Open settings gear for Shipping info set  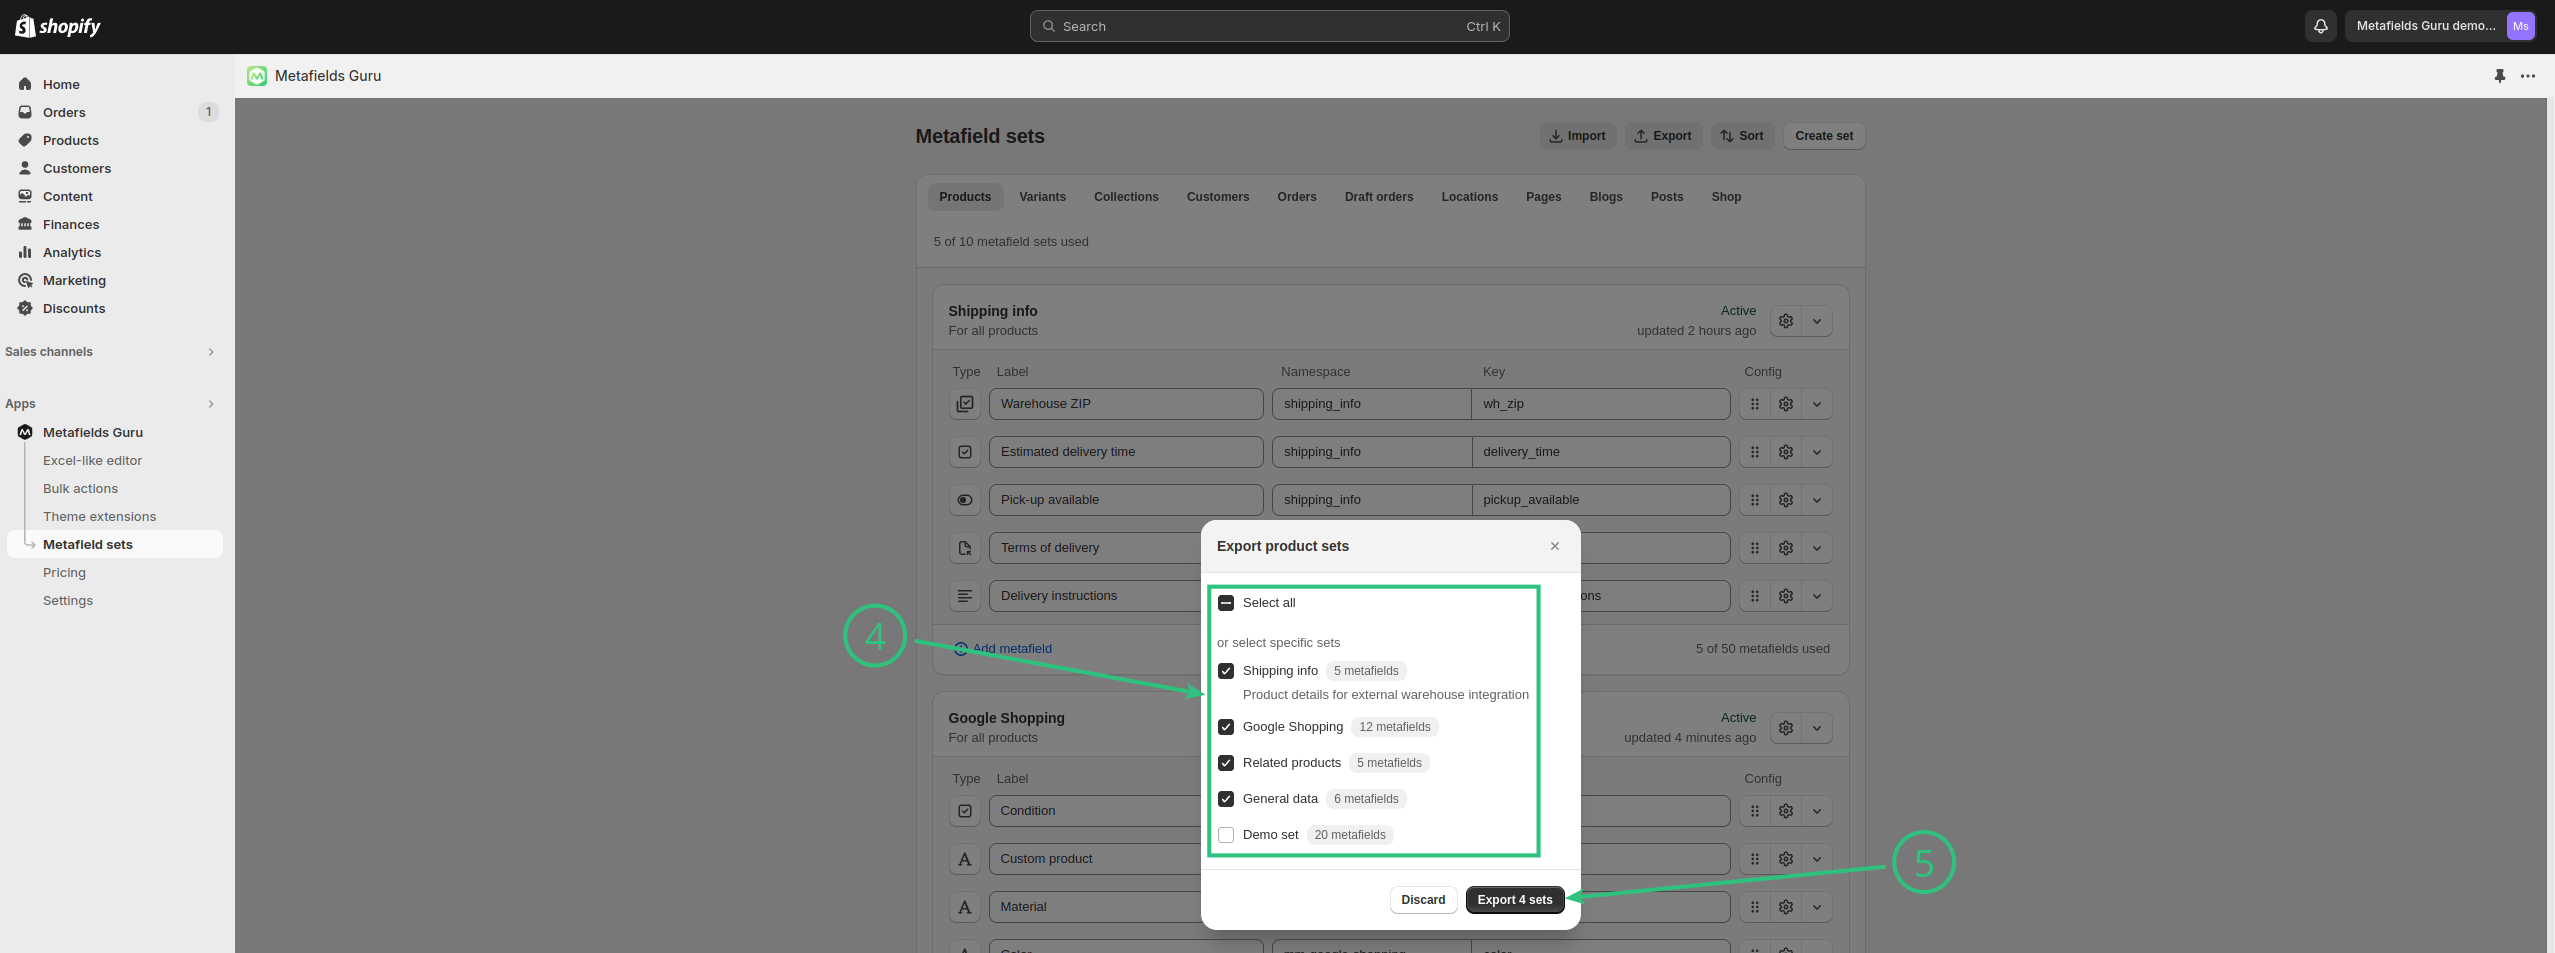[x=1785, y=321]
